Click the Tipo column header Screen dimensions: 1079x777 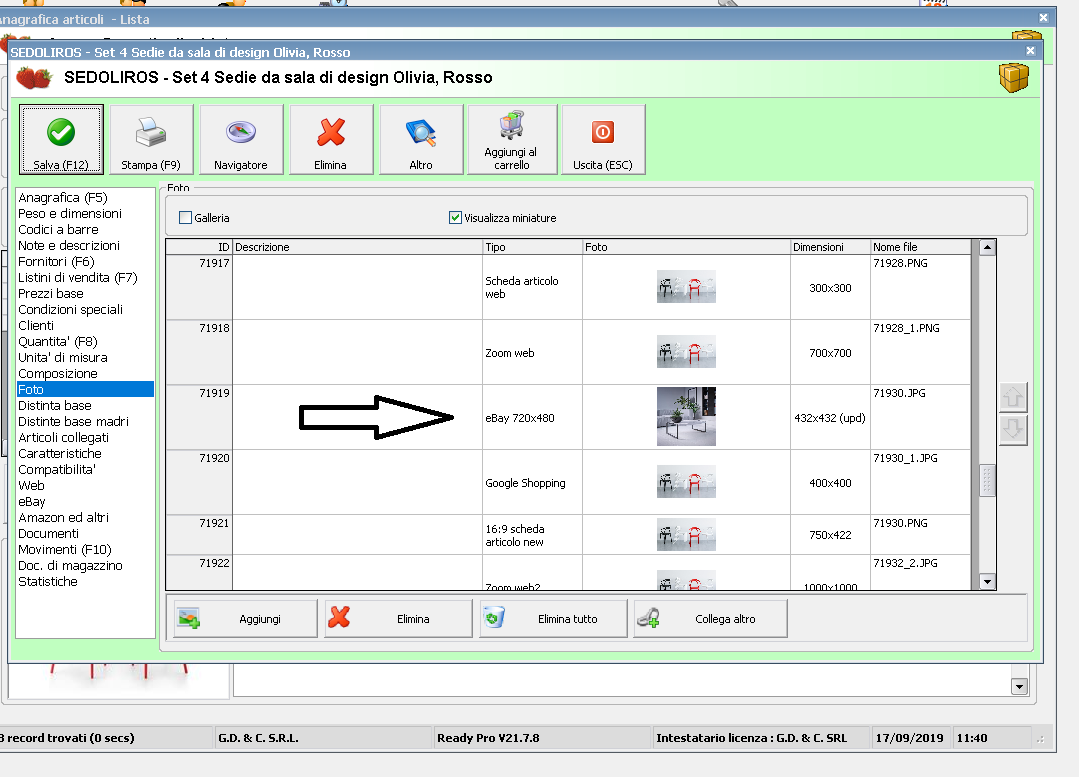click(x=533, y=247)
